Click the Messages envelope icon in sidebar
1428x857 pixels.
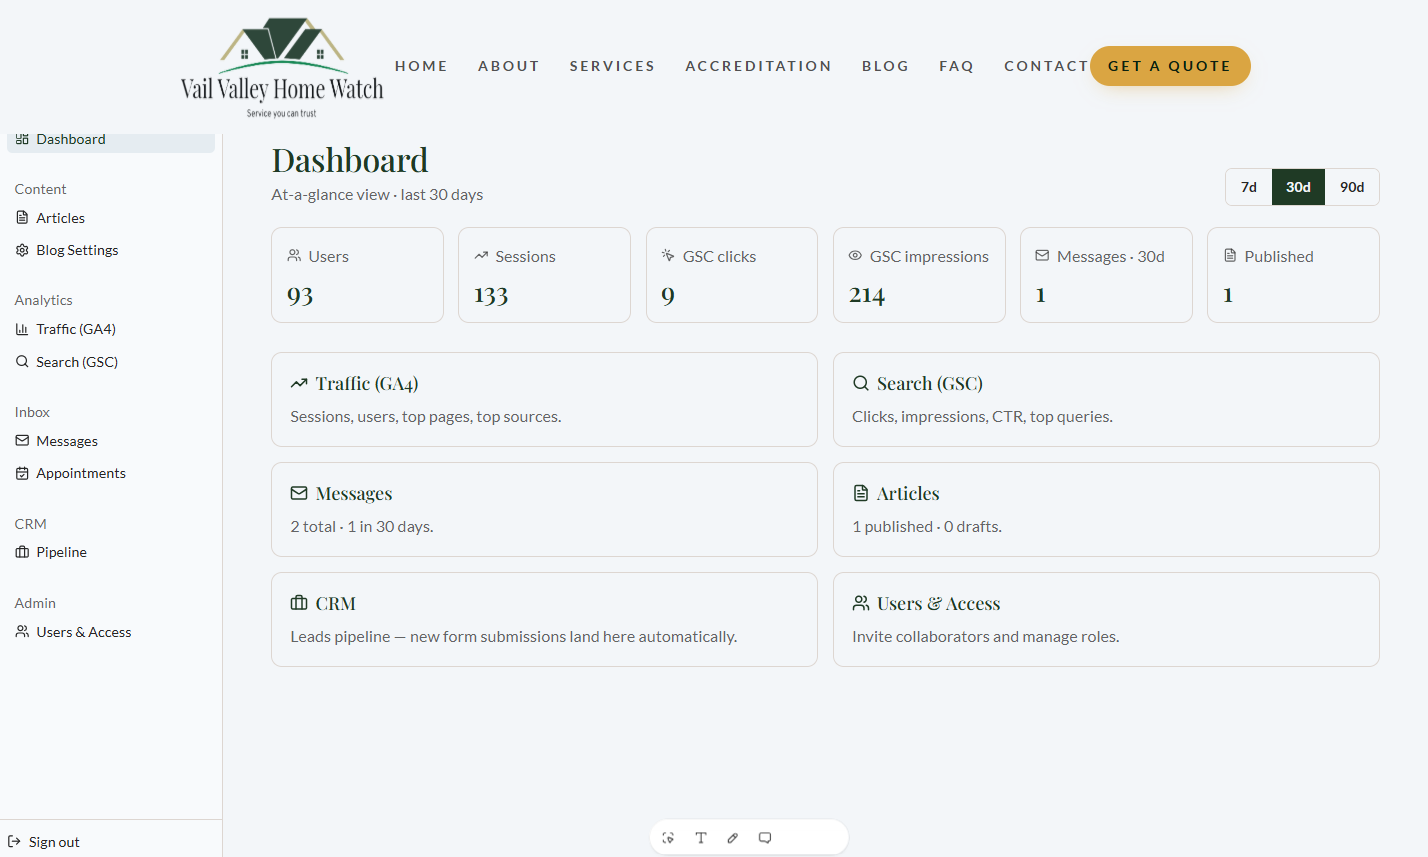tap(22, 441)
